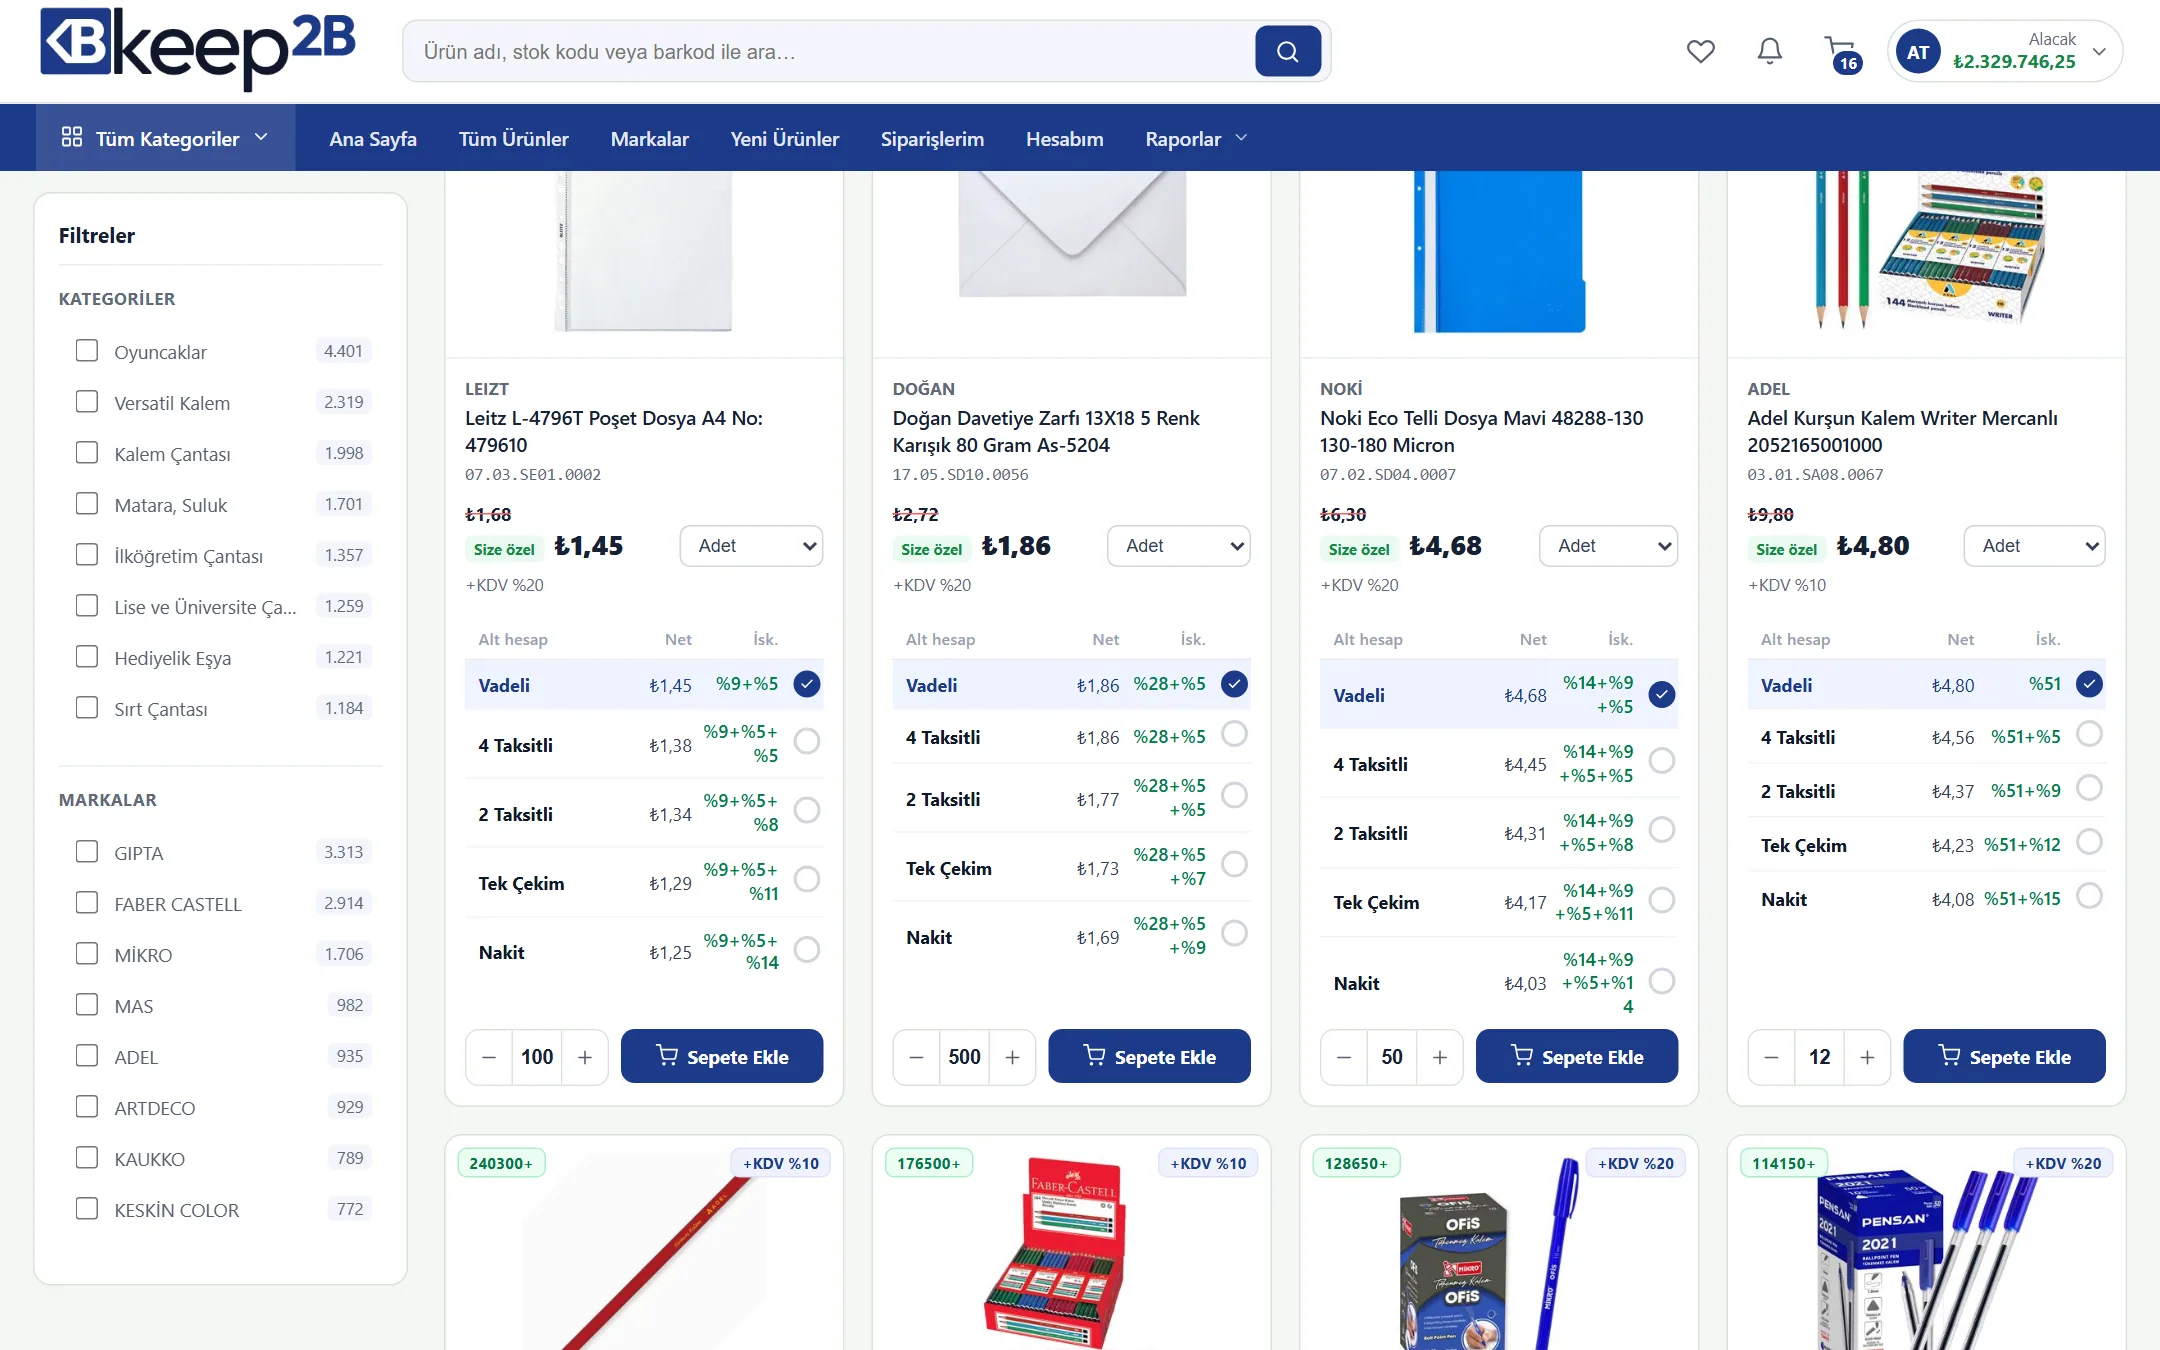The width and height of the screenshot is (2160, 1350).
Task: Check the FABER CASTELL brand filter
Action: click(x=87, y=903)
